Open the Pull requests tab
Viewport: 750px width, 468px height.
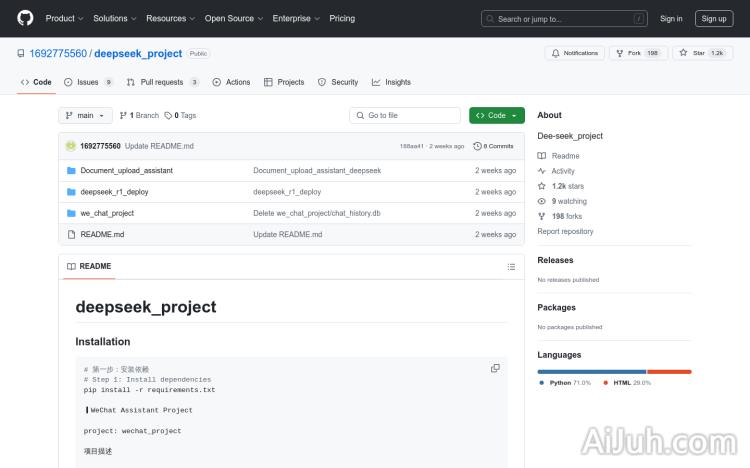coord(163,82)
